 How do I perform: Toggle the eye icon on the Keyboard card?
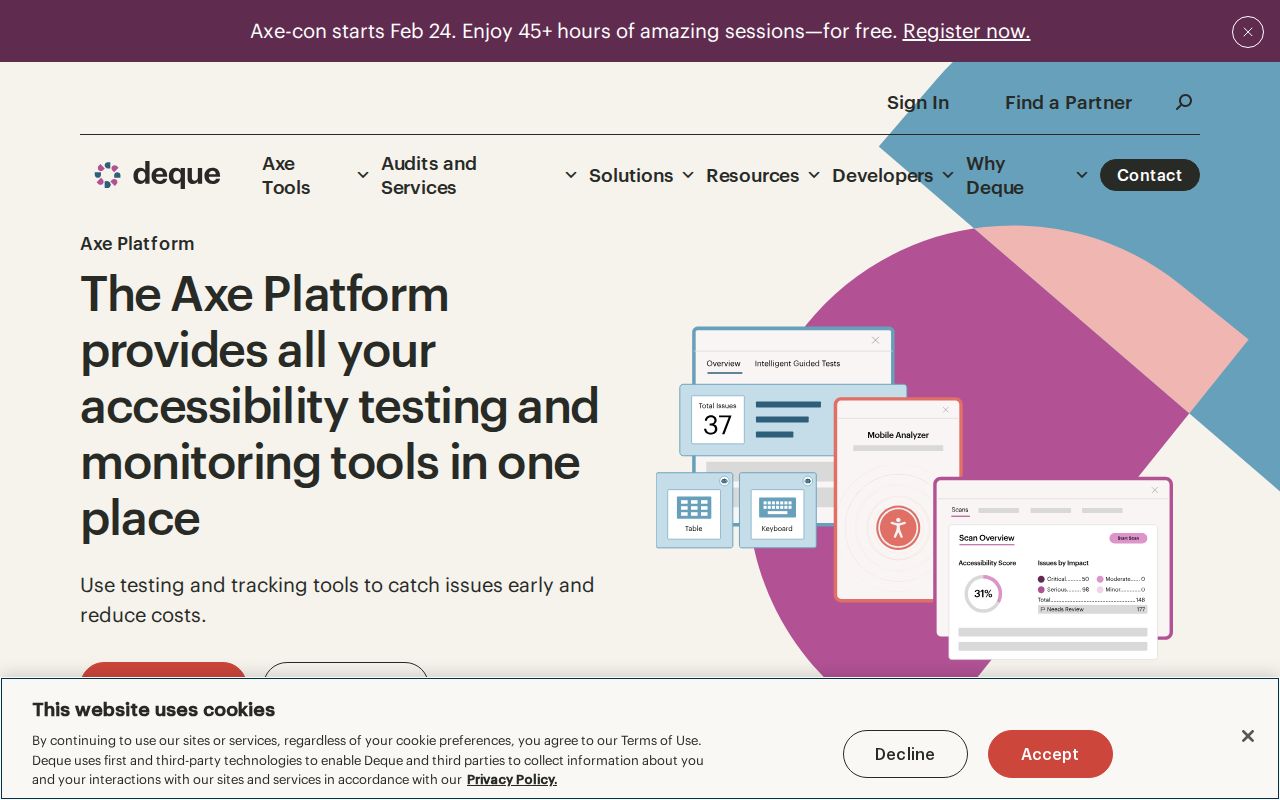click(x=807, y=481)
